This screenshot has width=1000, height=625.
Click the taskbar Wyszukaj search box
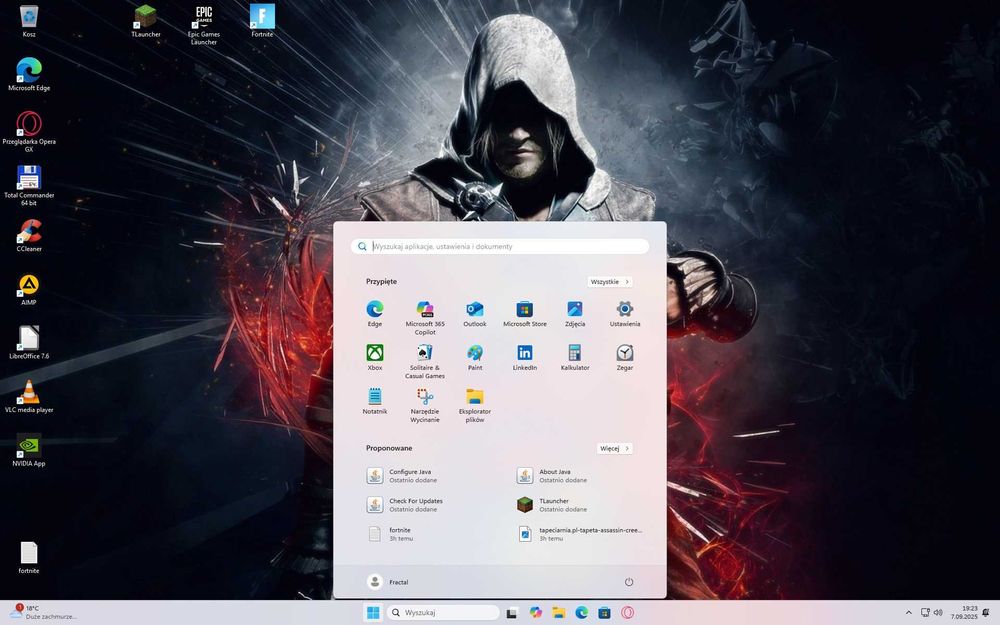point(443,612)
